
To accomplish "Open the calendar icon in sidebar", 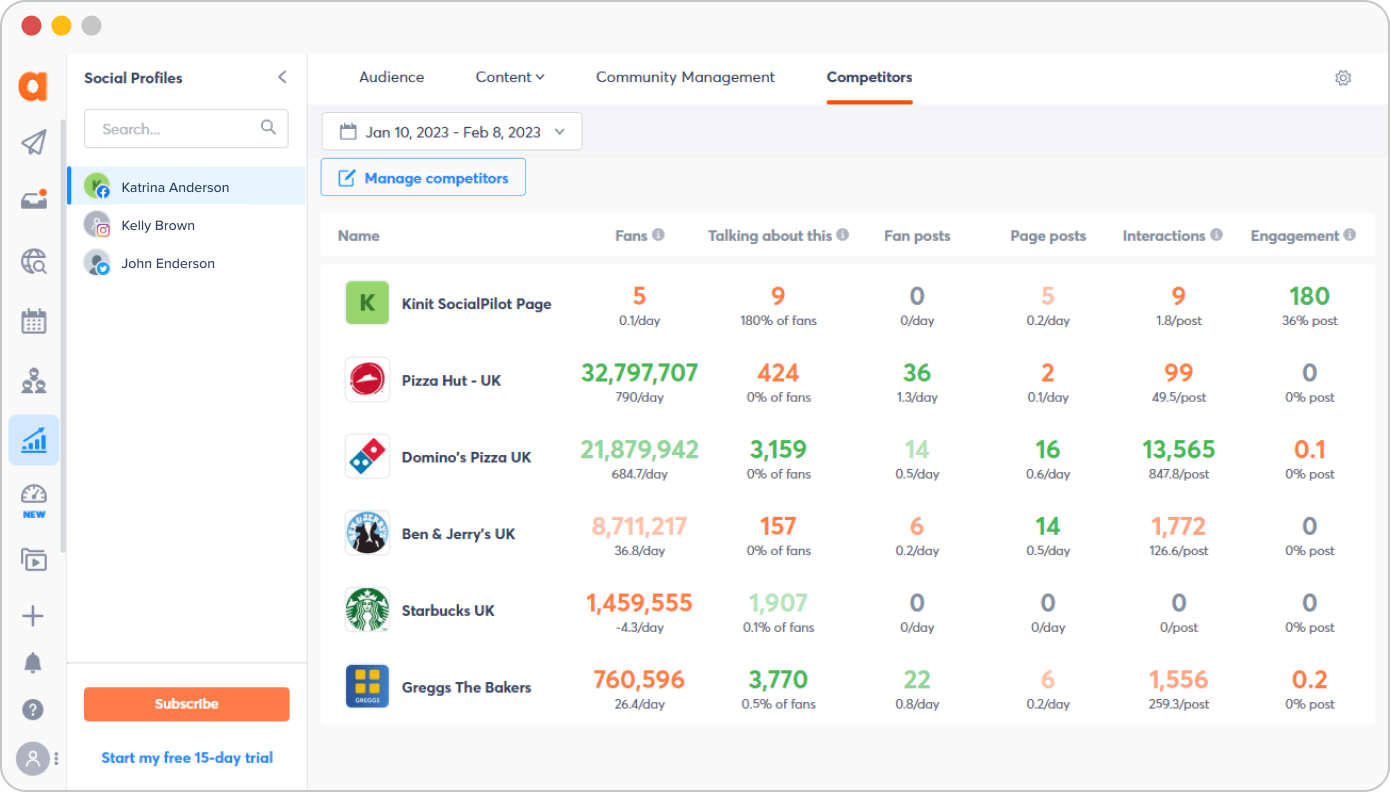I will point(34,321).
